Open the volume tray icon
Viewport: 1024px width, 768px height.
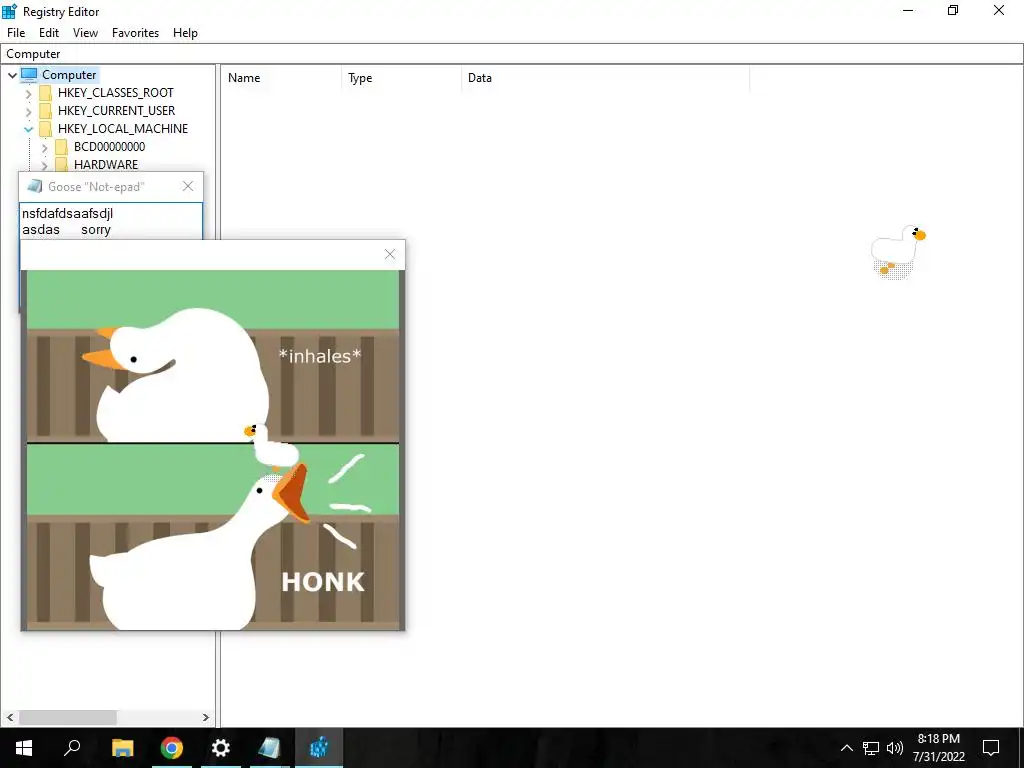(895, 748)
